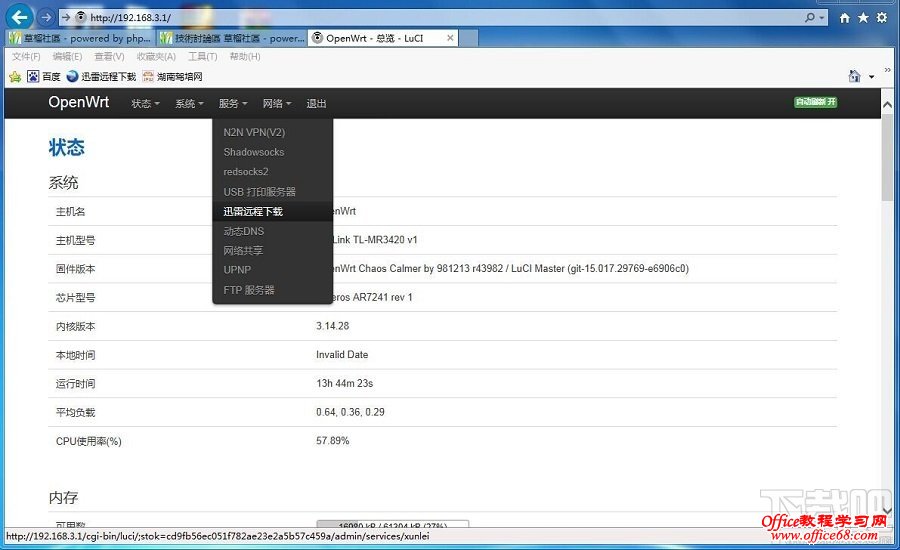Expand the 网络 navigation dropdown

[x=277, y=103]
